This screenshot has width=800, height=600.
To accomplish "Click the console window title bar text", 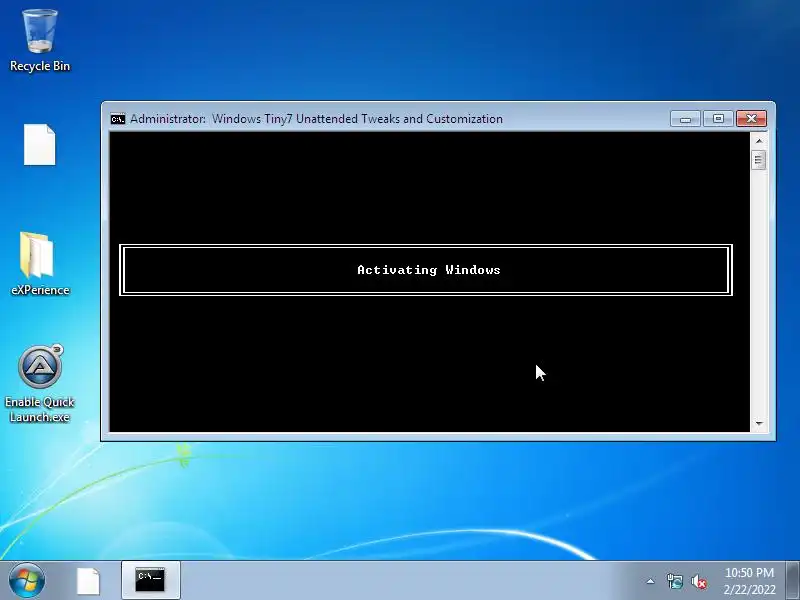I will (x=316, y=119).
